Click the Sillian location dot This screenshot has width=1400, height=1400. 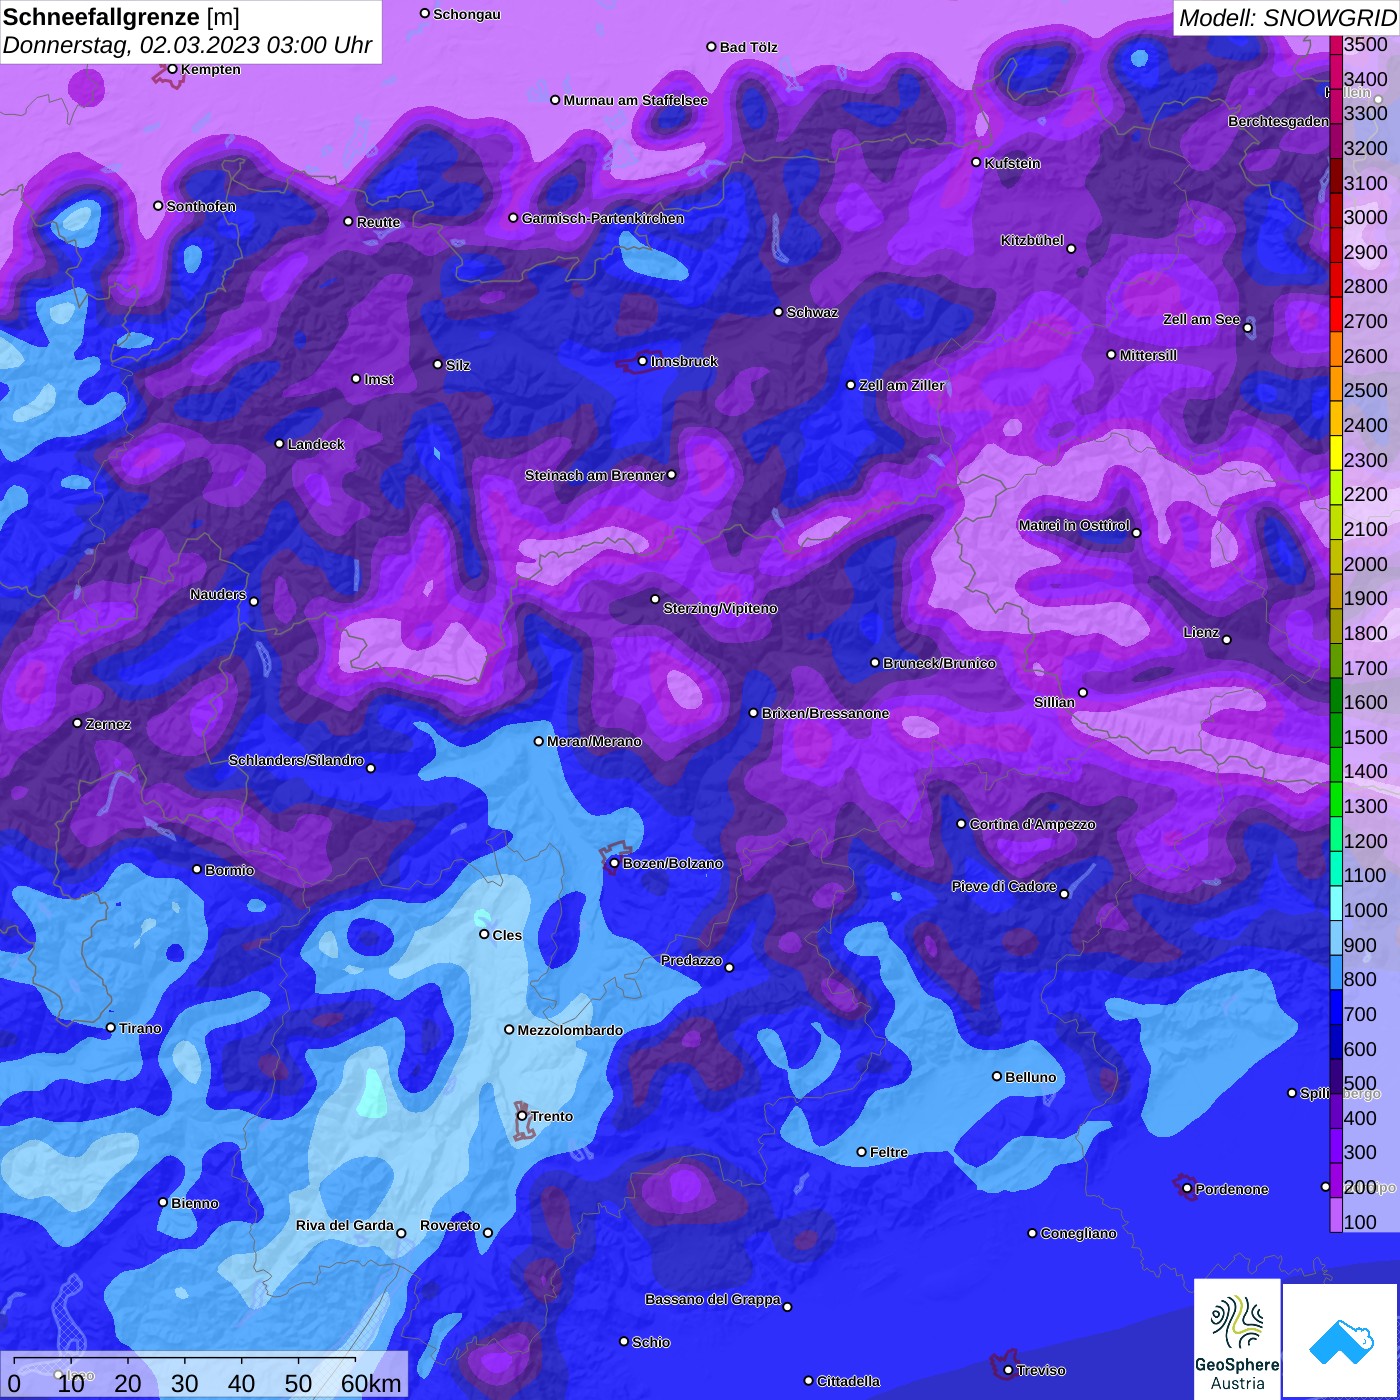tap(1083, 692)
